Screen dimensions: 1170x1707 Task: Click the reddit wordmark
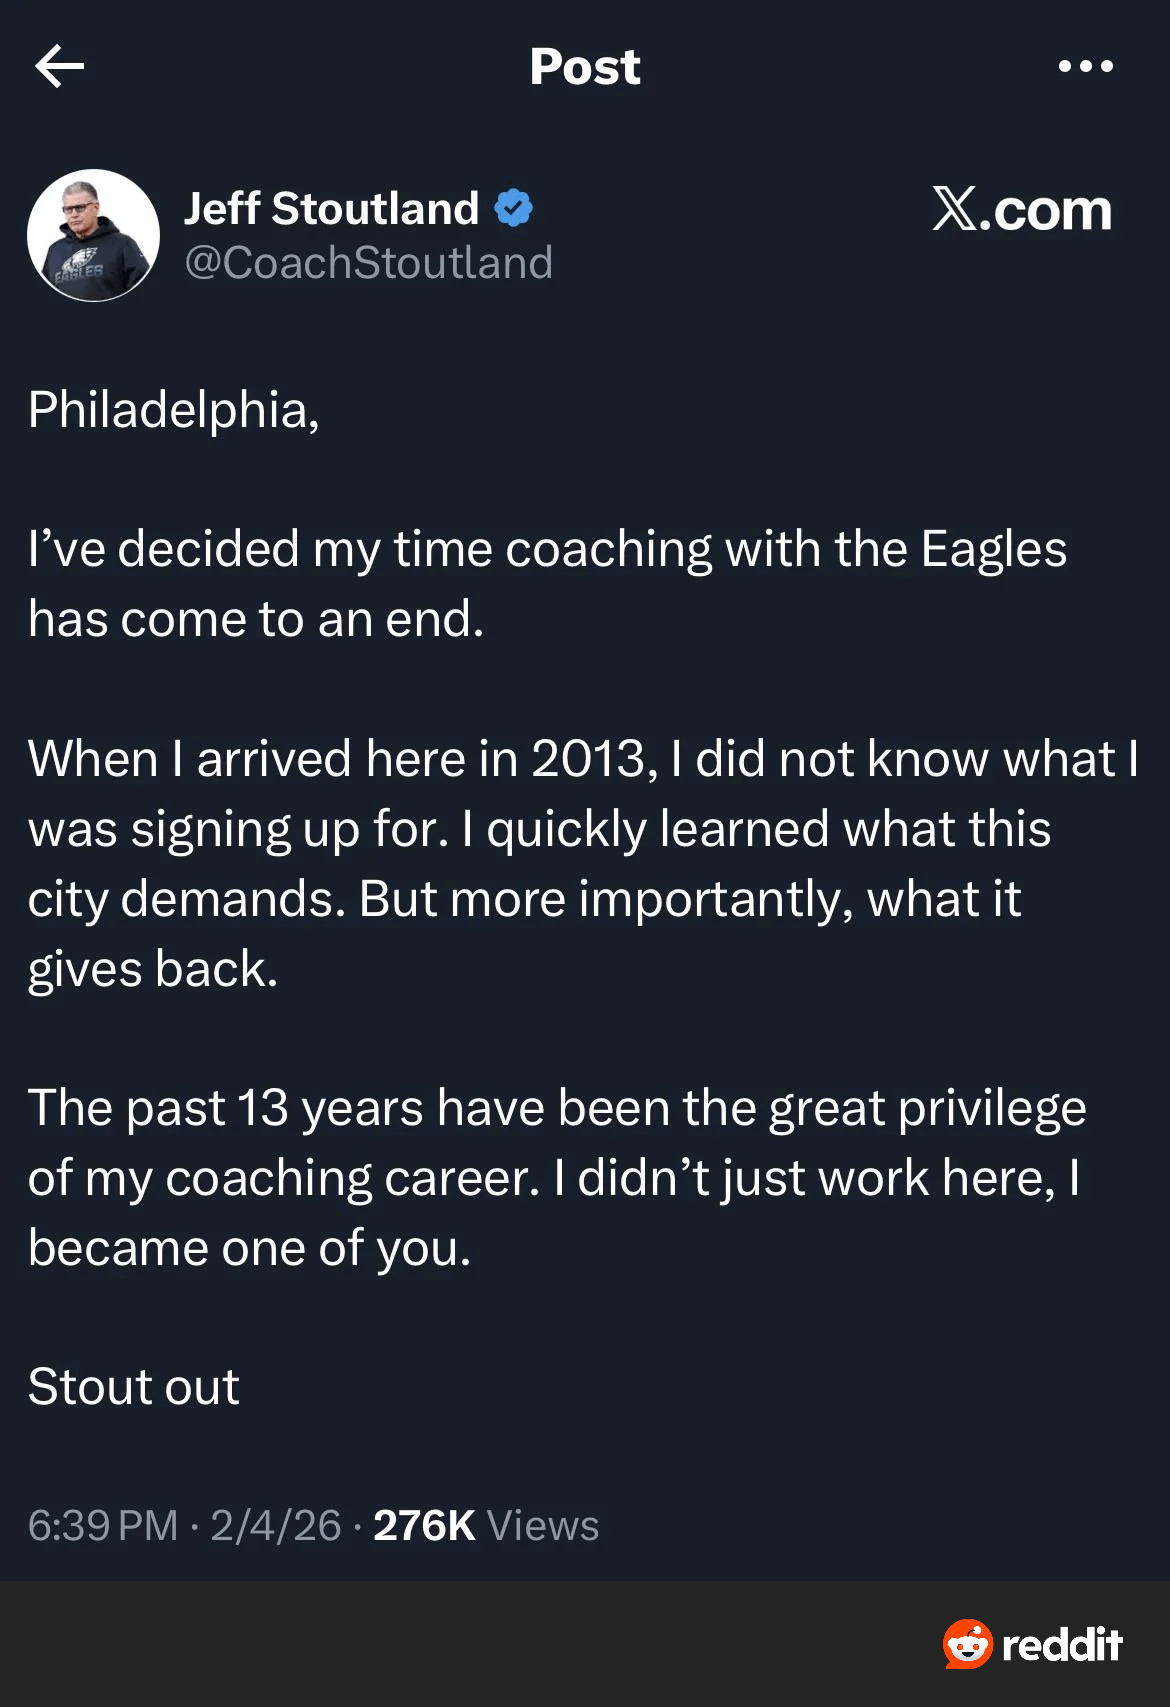click(1062, 1645)
